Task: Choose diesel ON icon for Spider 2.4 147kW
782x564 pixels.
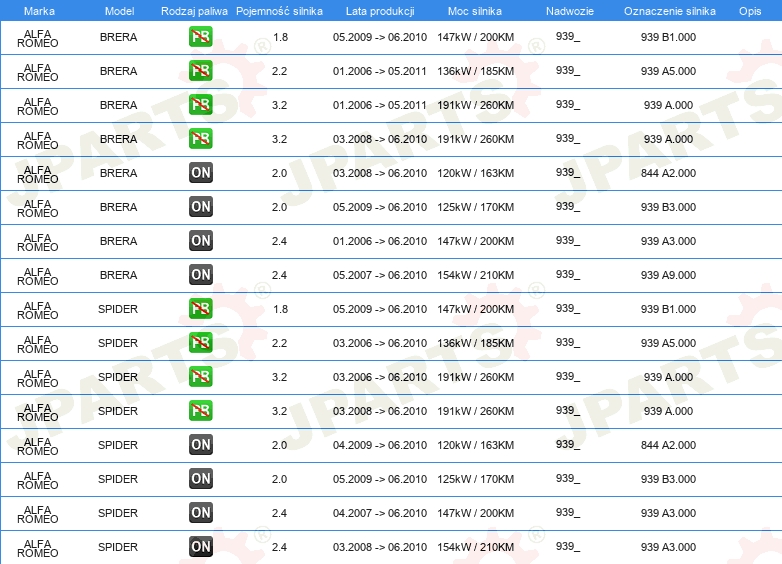Action: tap(200, 512)
